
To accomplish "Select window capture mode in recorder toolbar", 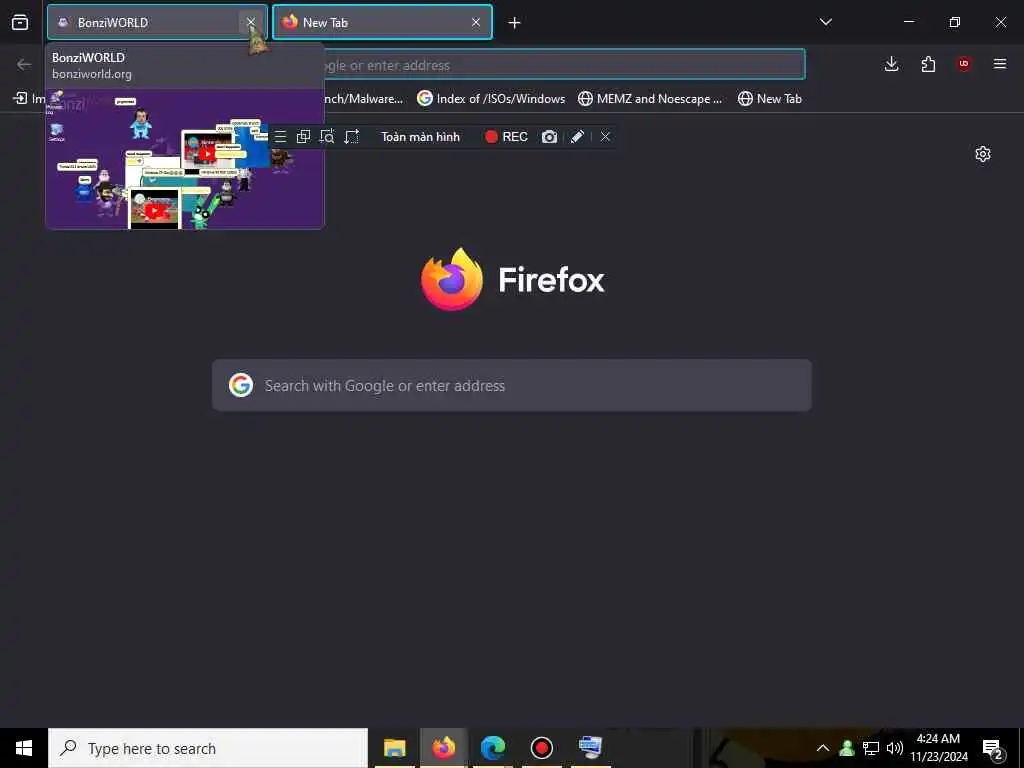I will 303,136.
